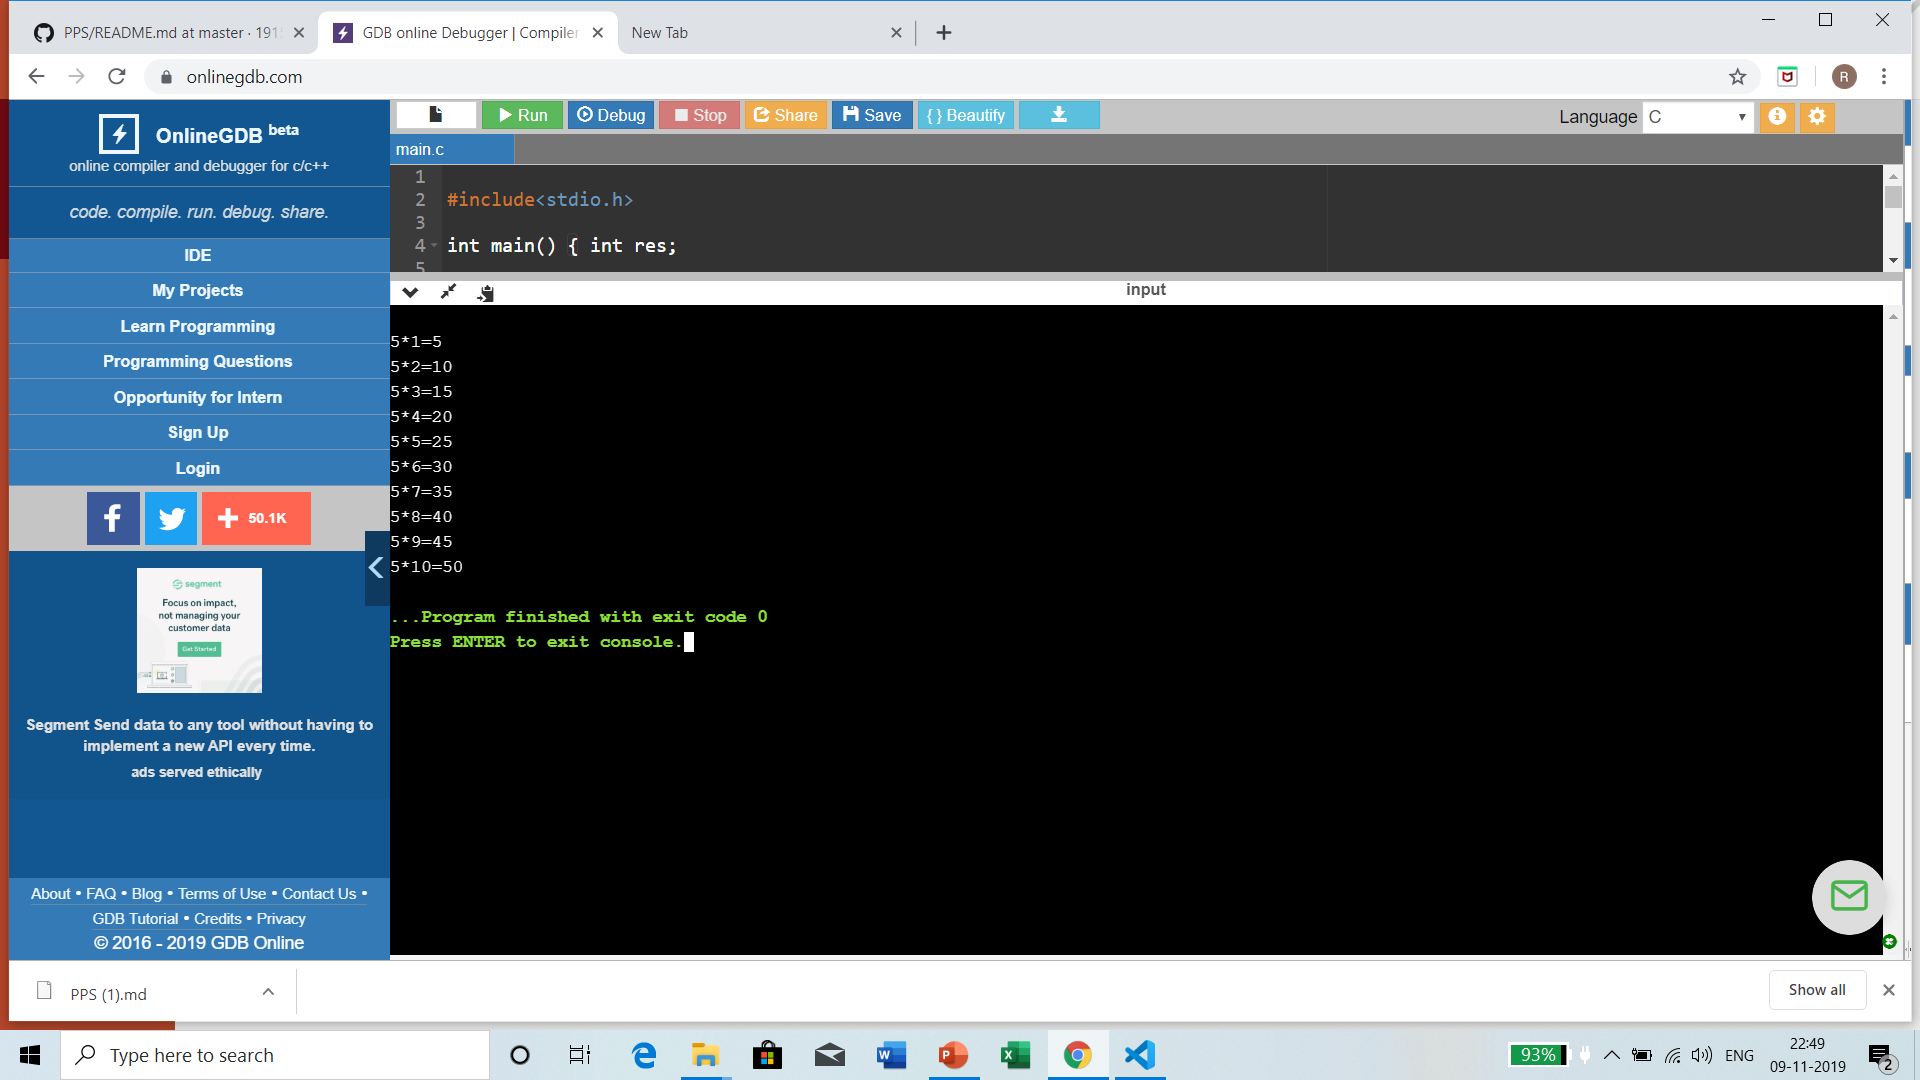Click the console expand arrows icon
The width and height of the screenshot is (1920, 1080).
pyautogui.click(x=448, y=291)
